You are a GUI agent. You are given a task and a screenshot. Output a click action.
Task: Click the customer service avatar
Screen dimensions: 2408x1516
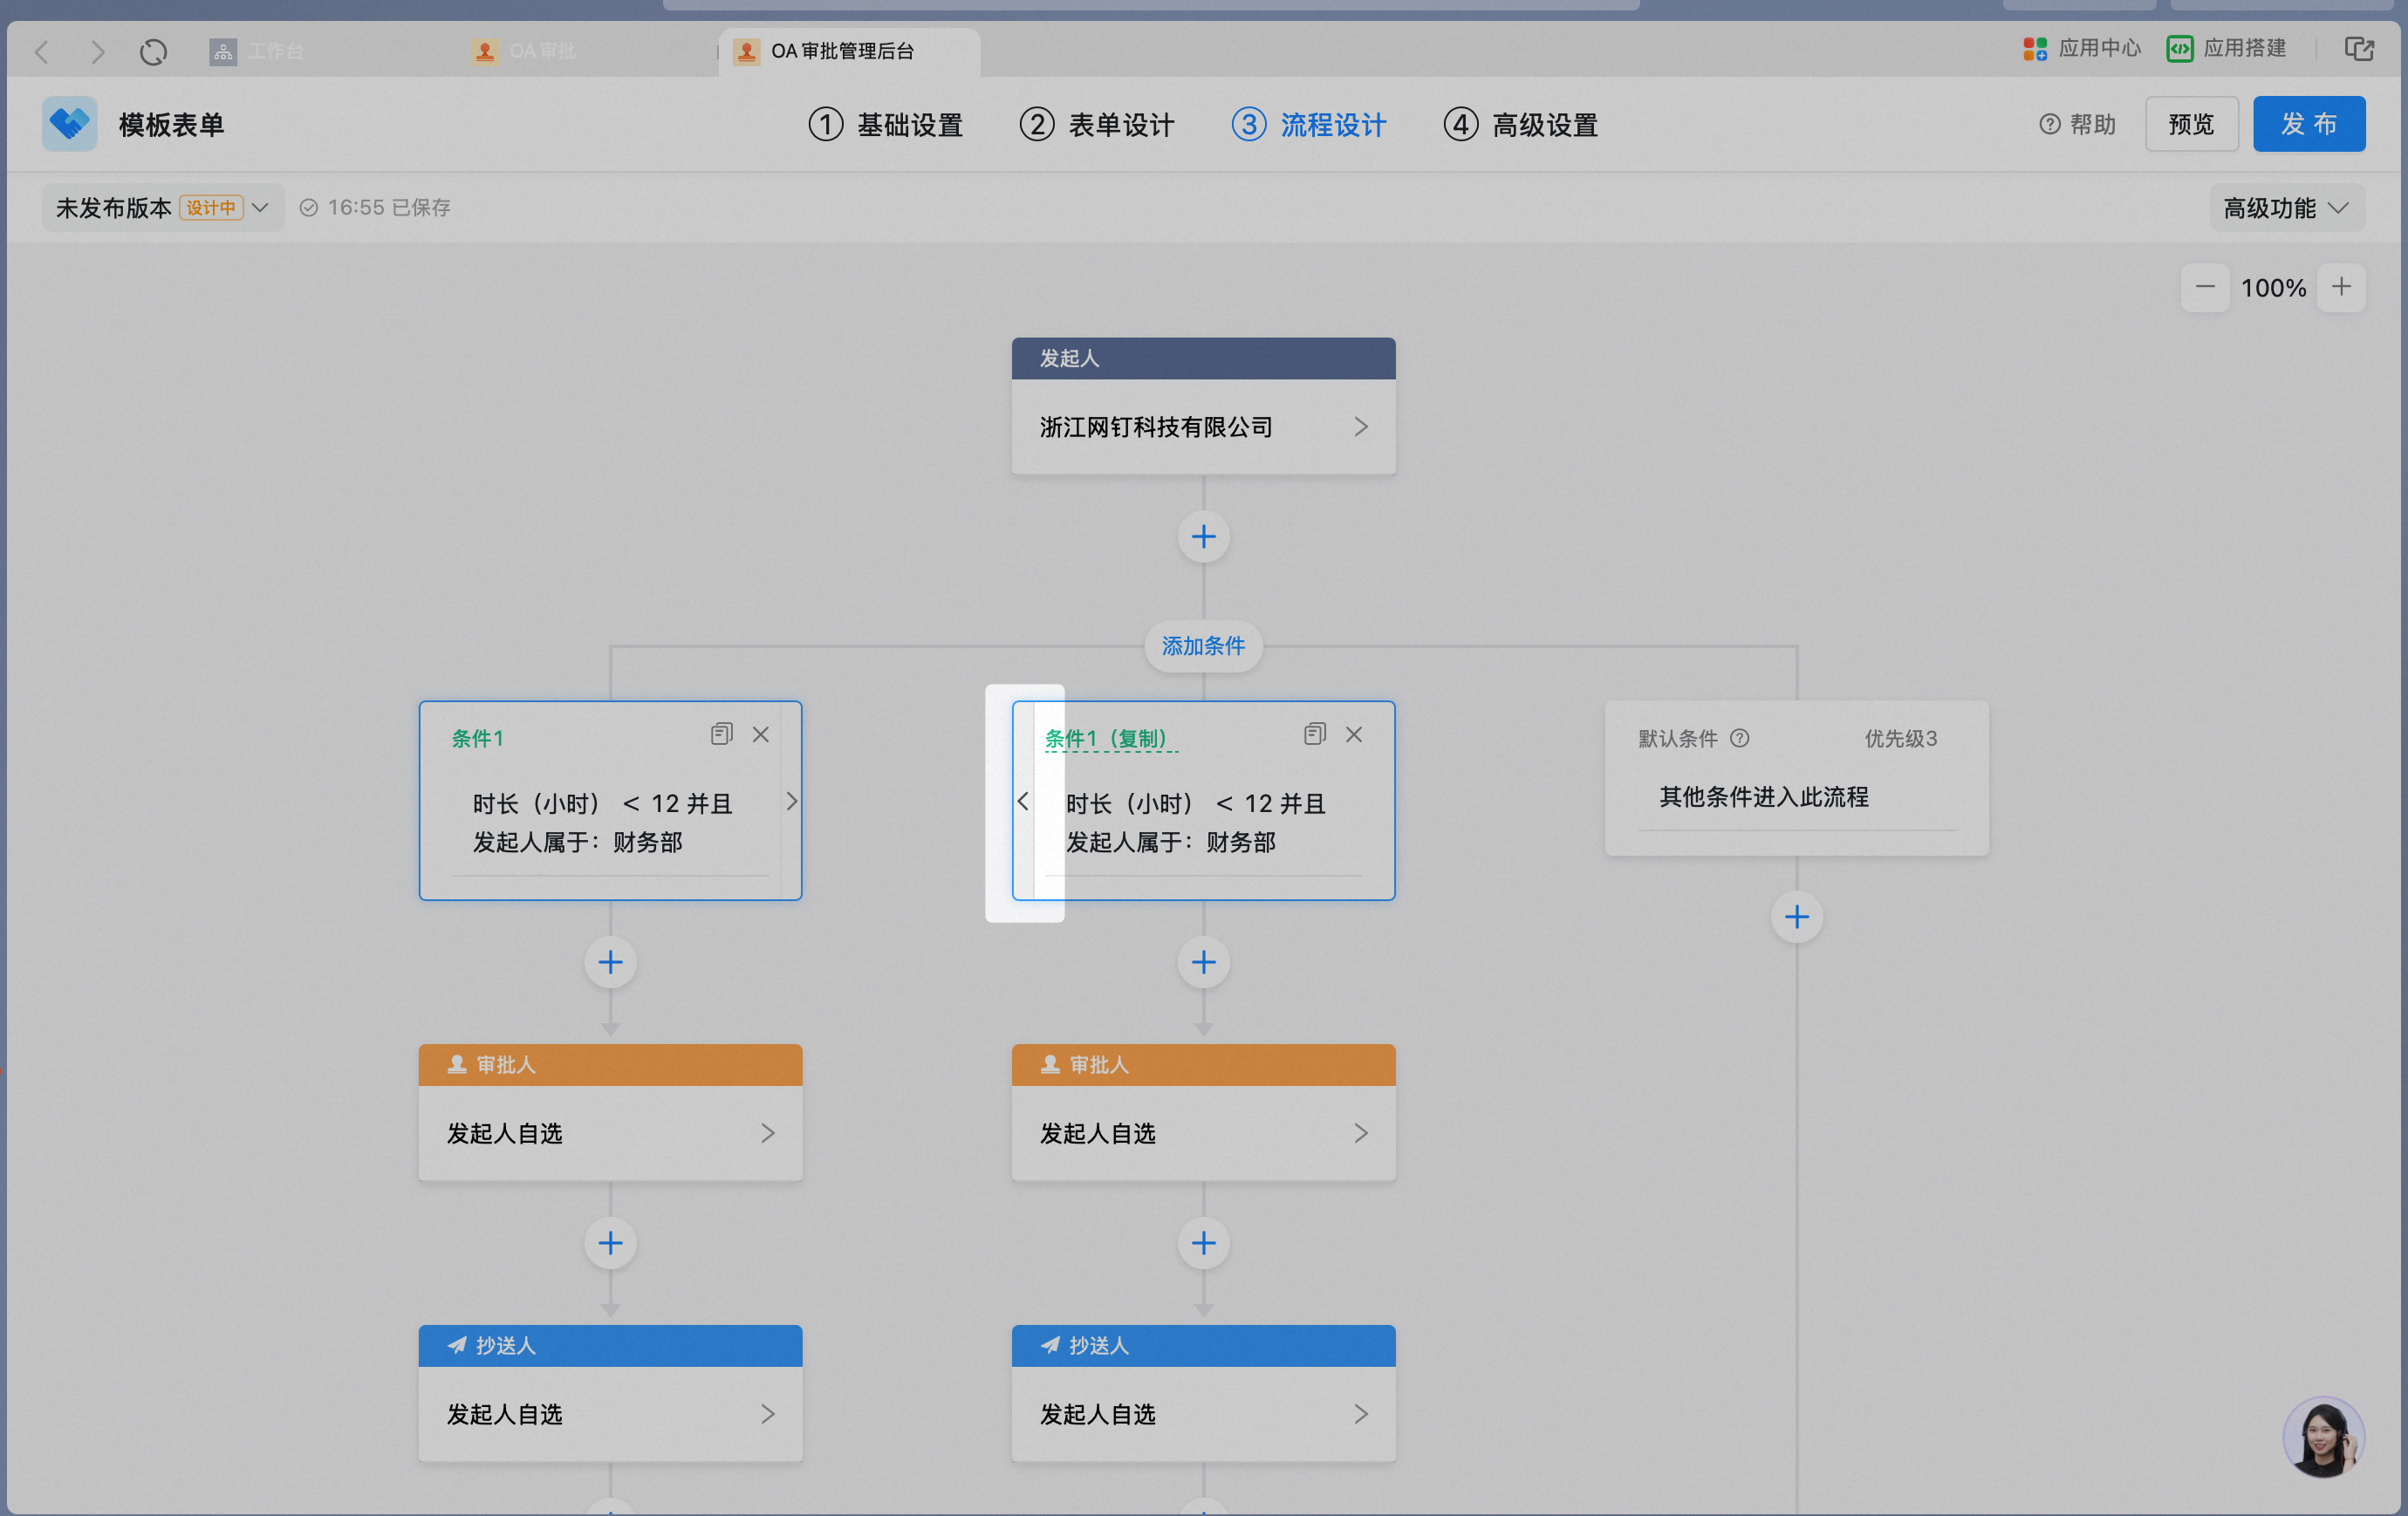[2323, 1437]
